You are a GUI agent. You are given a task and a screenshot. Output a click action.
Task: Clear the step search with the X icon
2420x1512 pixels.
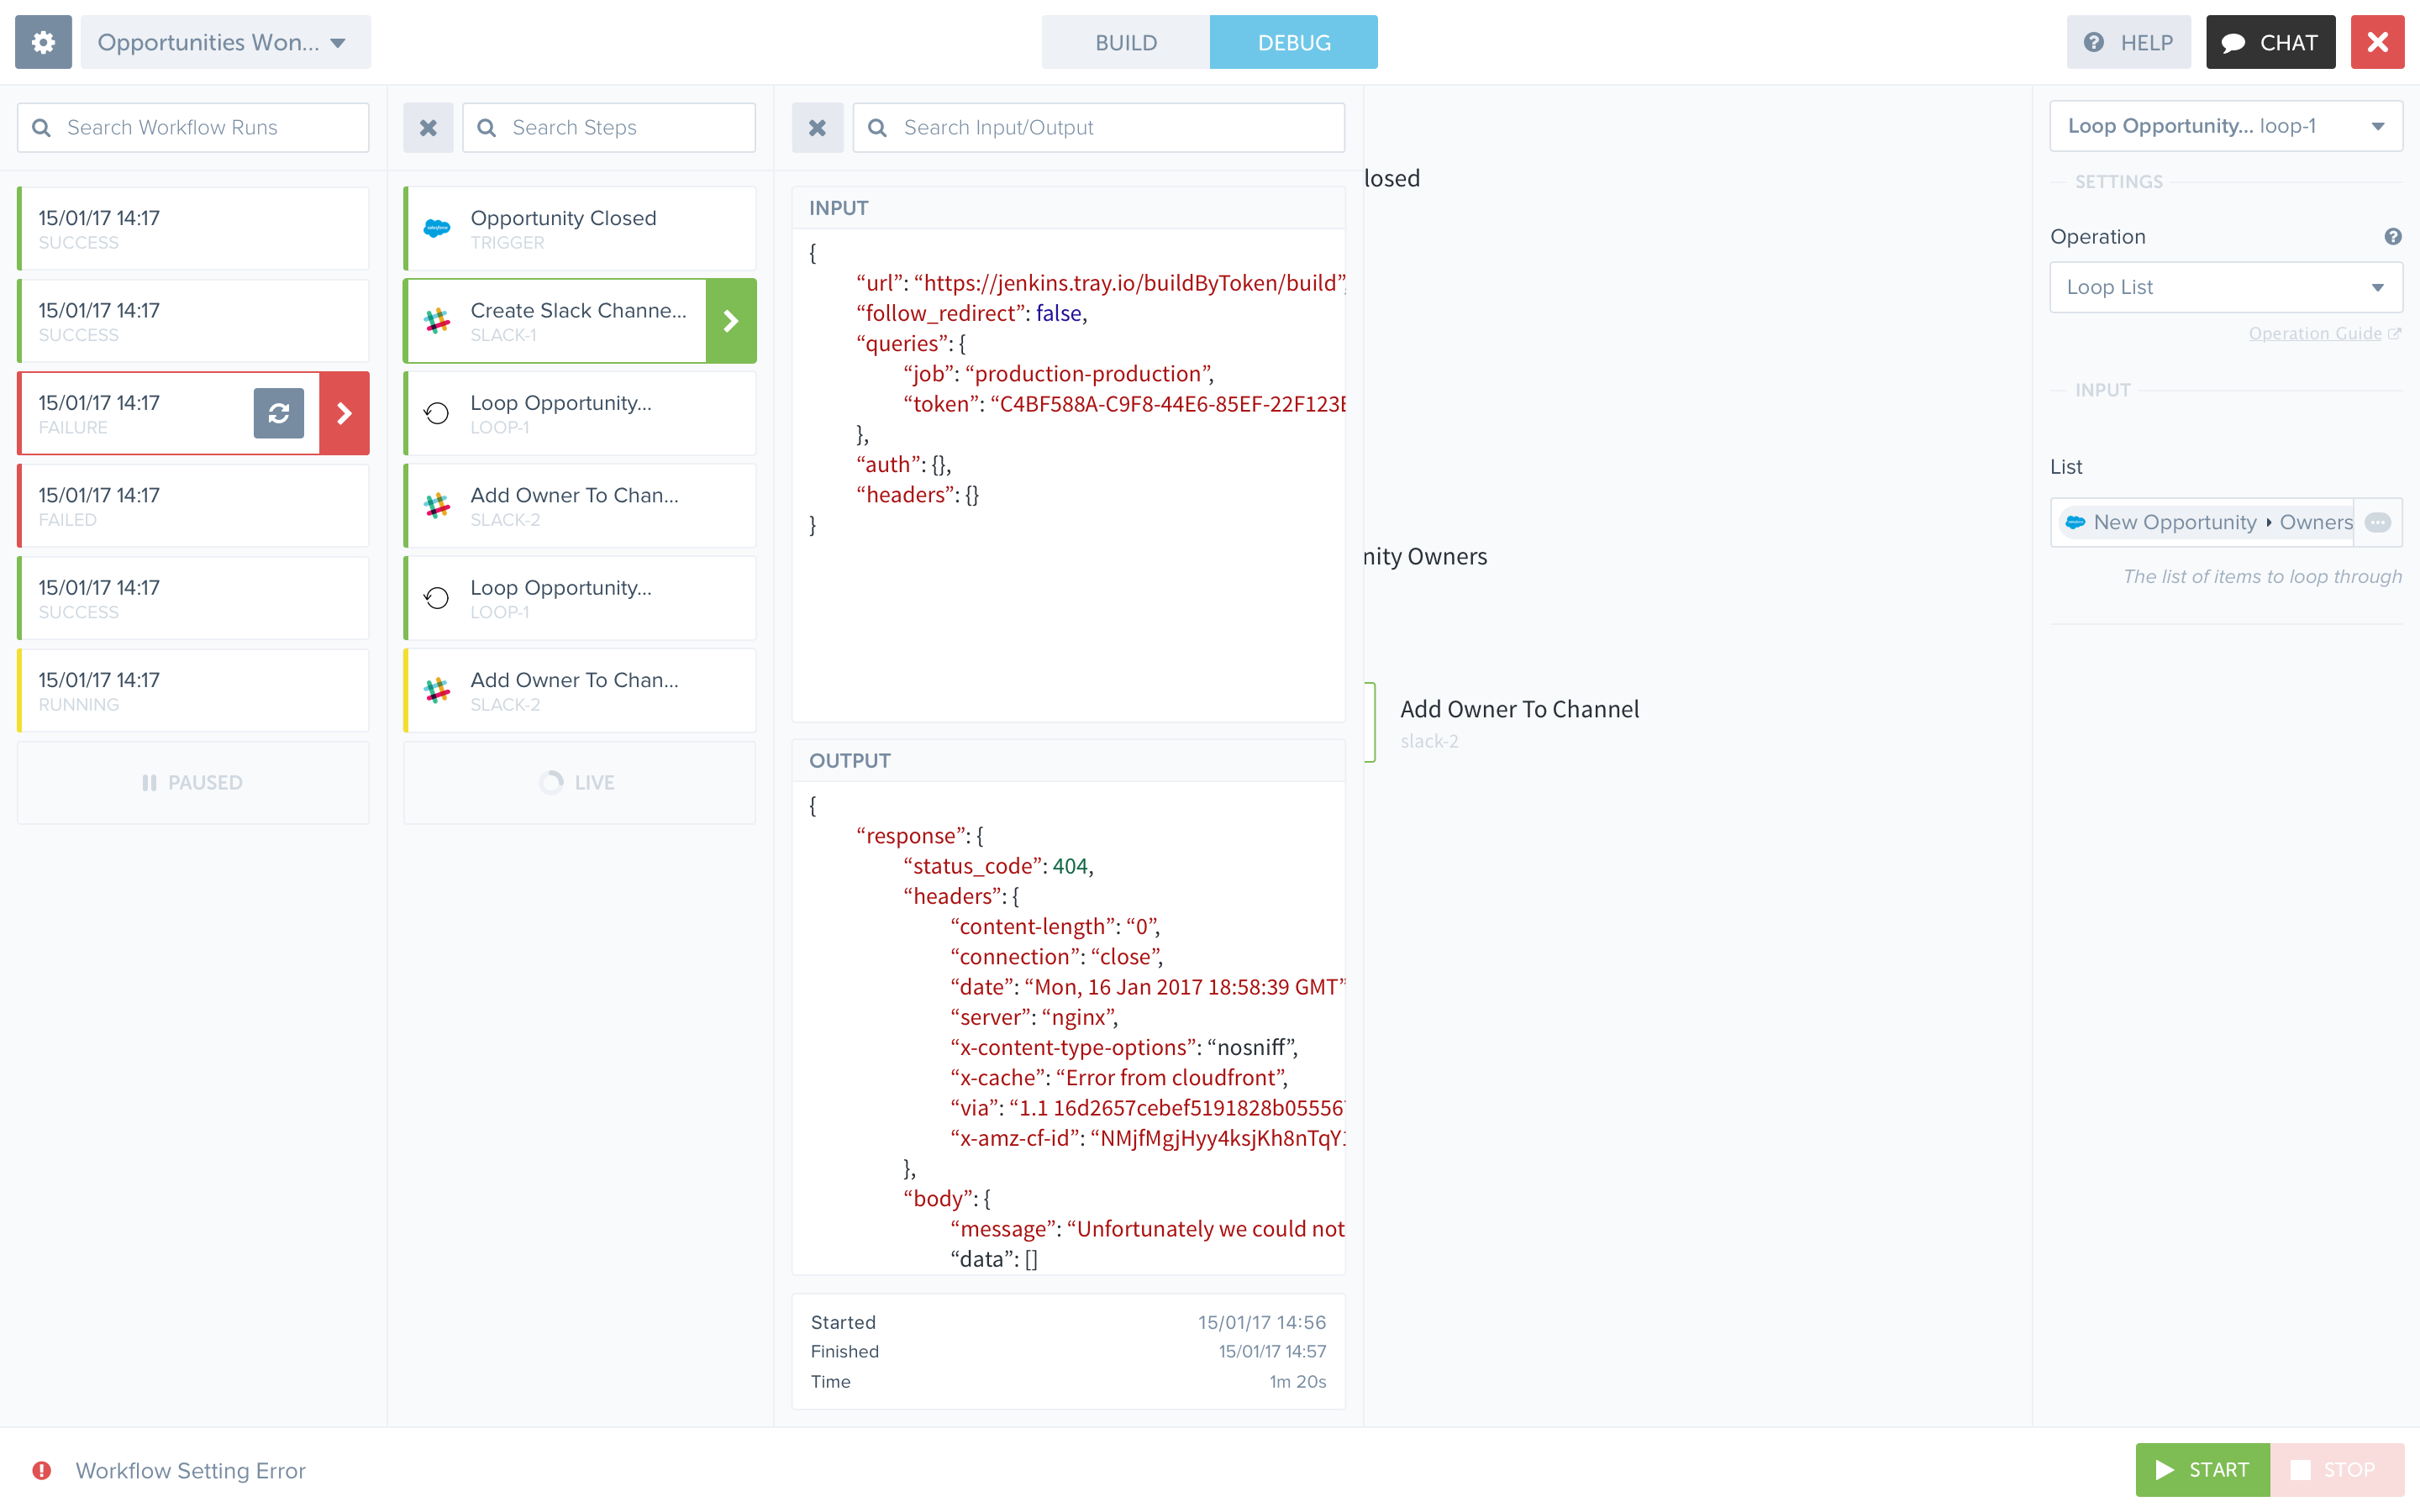(428, 128)
